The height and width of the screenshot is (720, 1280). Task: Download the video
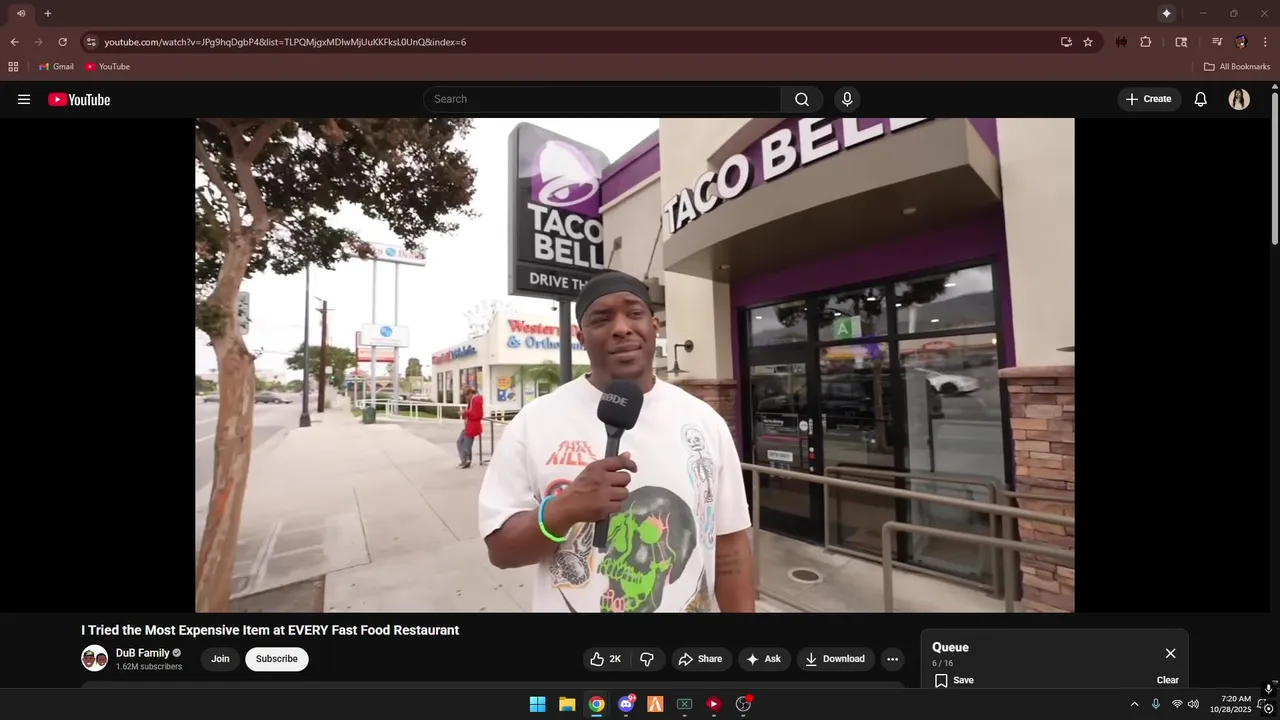coord(835,659)
